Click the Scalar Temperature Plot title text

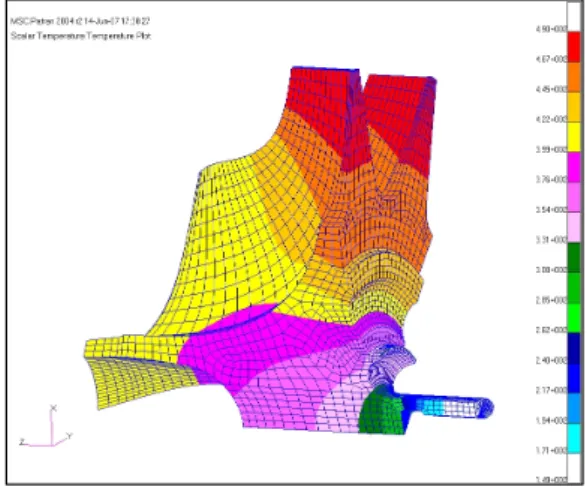[81, 36]
